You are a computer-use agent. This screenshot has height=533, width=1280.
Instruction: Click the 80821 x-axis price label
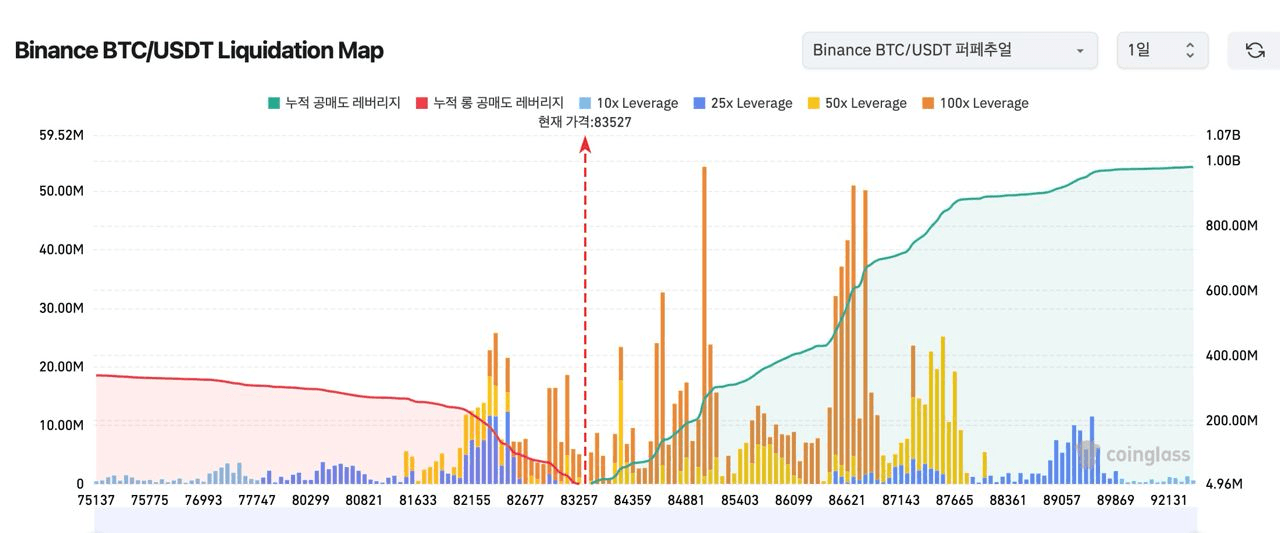[365, 499]
